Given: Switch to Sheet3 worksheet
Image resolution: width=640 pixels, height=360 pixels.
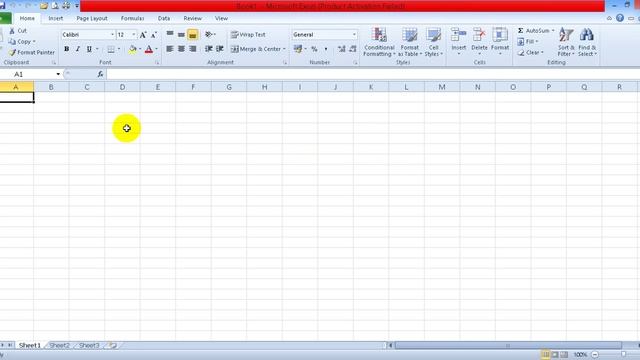Looking at the screenshot, I should pyautogui.click(x=89, y=345).
